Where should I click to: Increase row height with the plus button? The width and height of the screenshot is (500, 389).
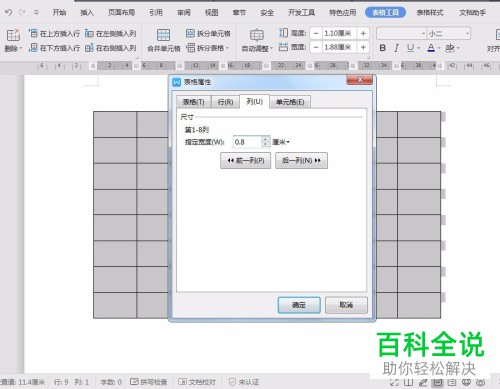[x=363, y=33]
